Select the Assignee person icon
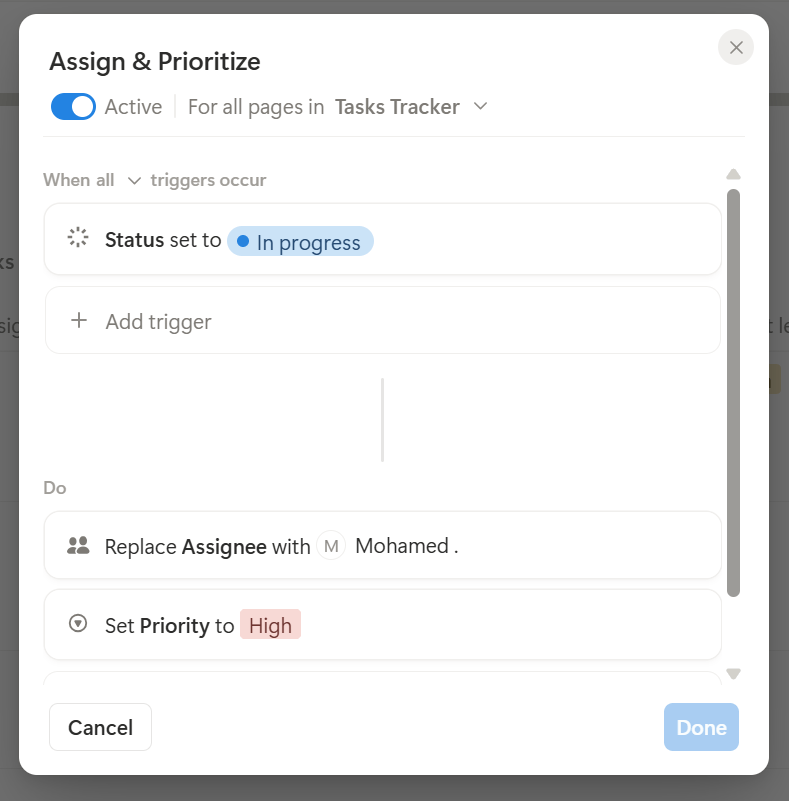Screen dimensions: 789x801 click(x=78, y=545)
